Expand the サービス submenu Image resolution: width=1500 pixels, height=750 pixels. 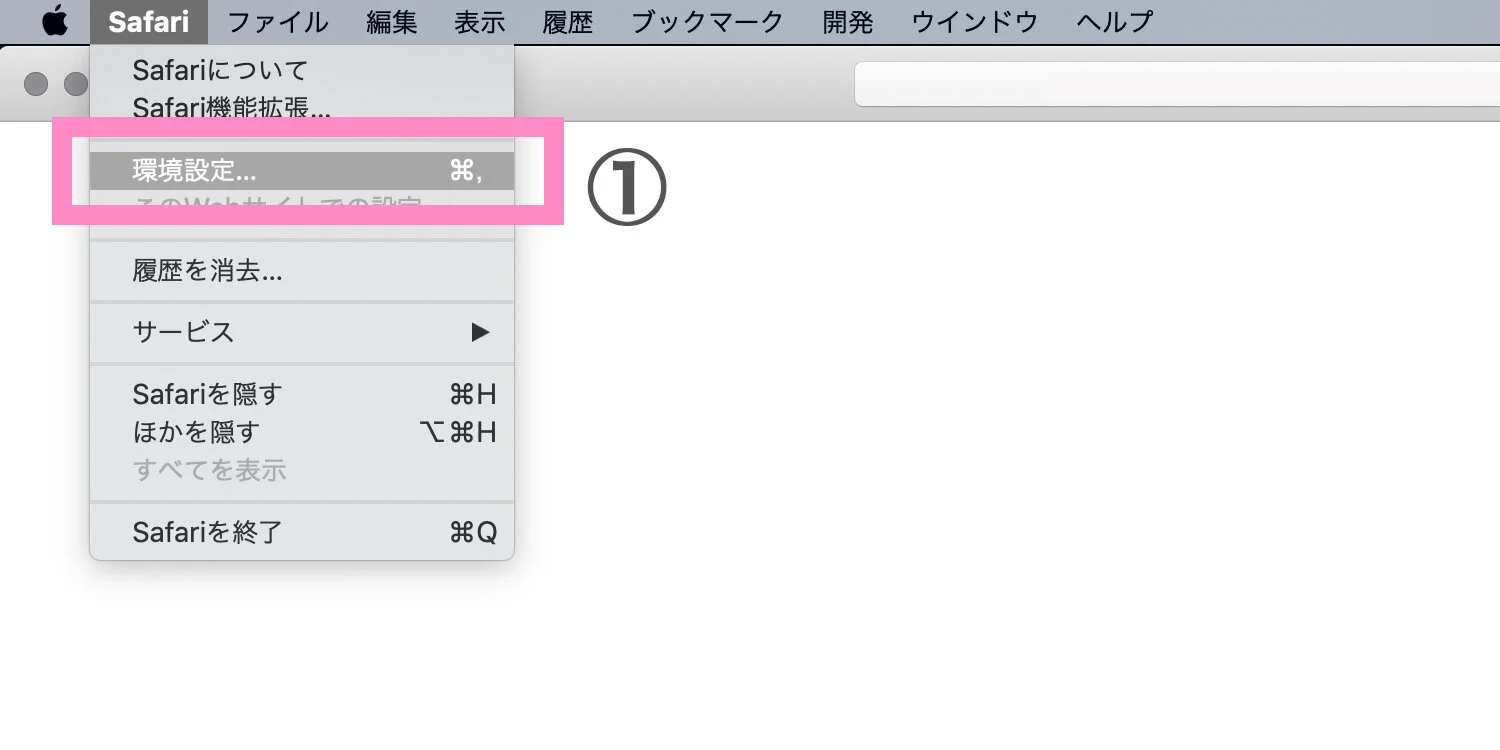[x=302, y=332]
